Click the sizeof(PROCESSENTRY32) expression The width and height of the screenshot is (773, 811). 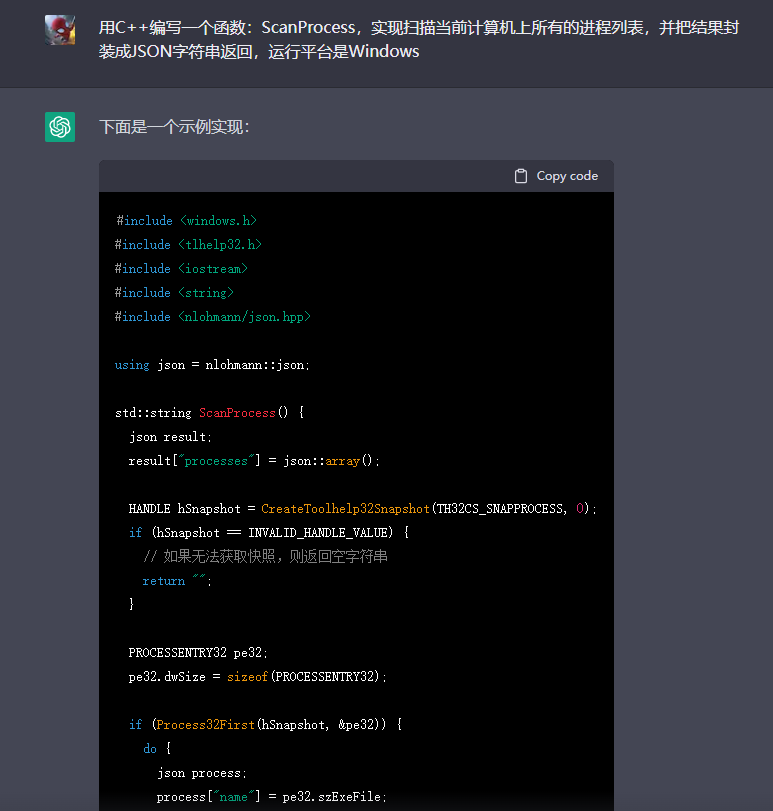(x=306, y=676)
